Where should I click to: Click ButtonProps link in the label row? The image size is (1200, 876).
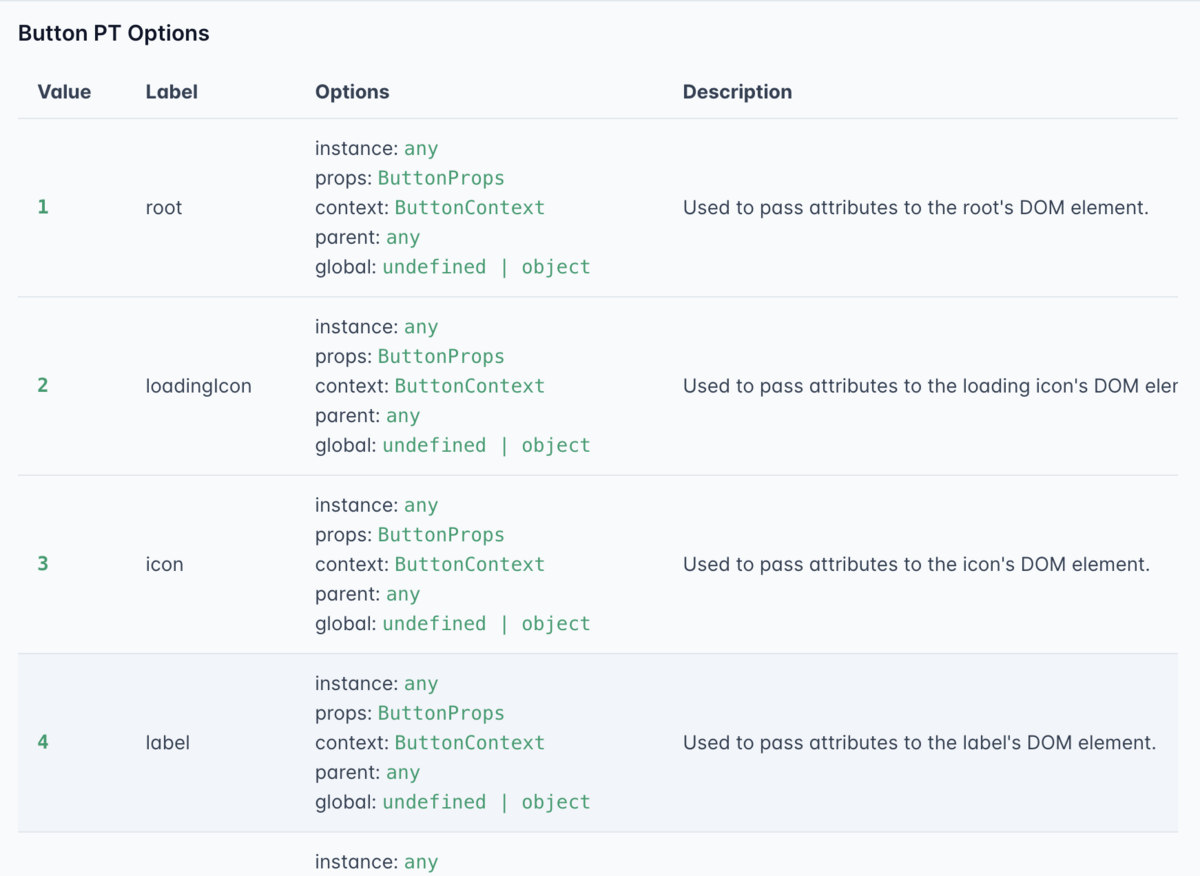[441, 713]
